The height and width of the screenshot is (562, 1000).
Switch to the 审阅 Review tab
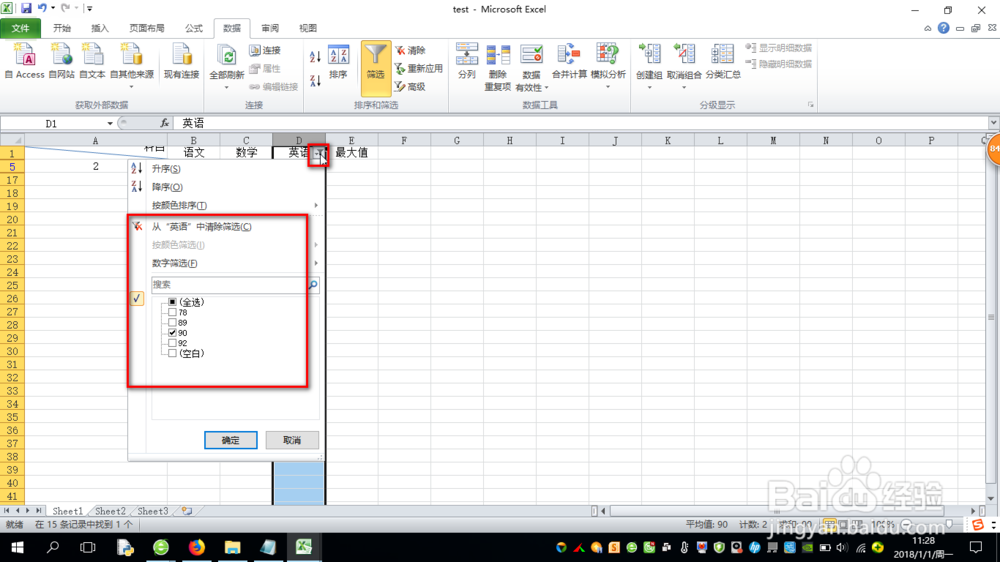pyautogui.click(x=270, y=28)
